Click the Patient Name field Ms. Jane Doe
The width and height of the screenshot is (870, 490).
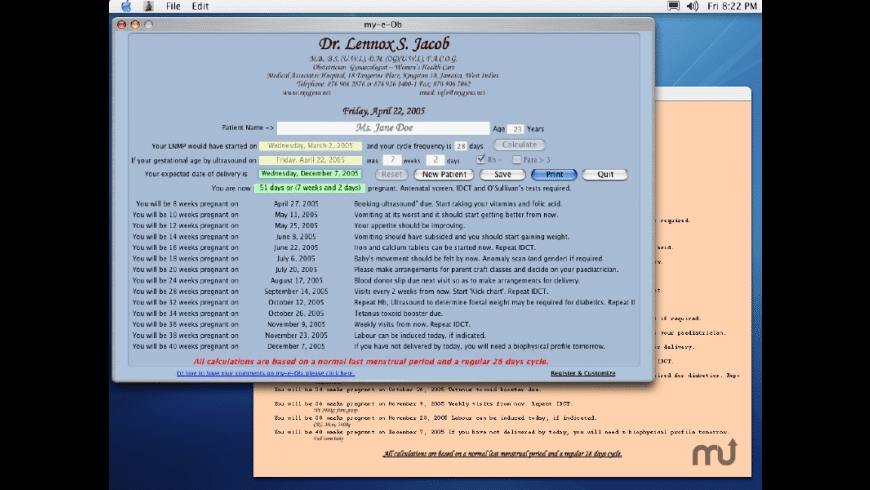tap(383, 128)
